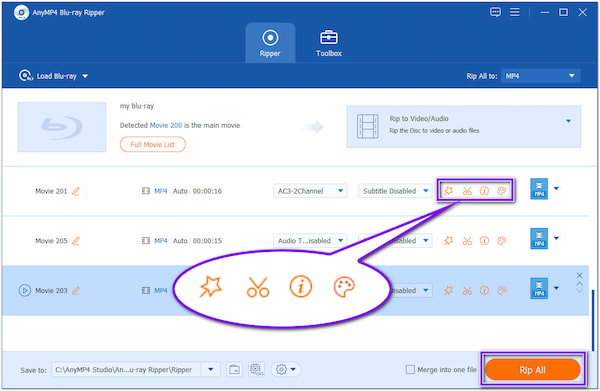Remove Movie 203 with the X icon
The height and width of the screenshot is (391, 600).
point(579,275)
